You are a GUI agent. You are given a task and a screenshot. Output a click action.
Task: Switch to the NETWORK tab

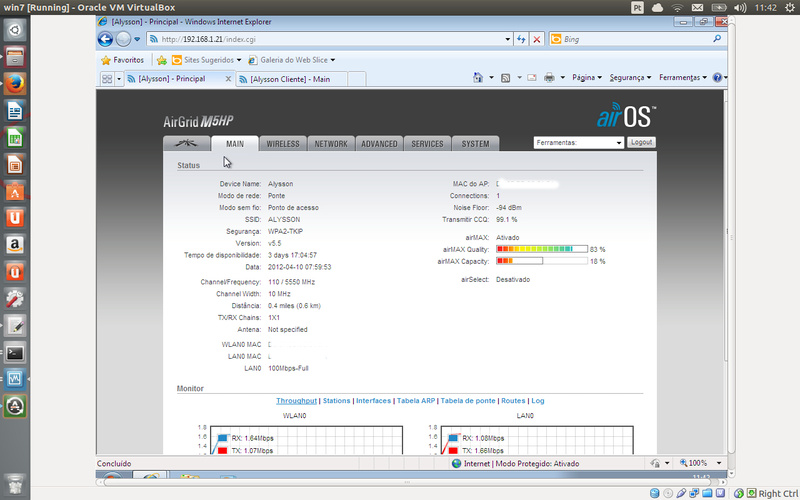(331, 144)
